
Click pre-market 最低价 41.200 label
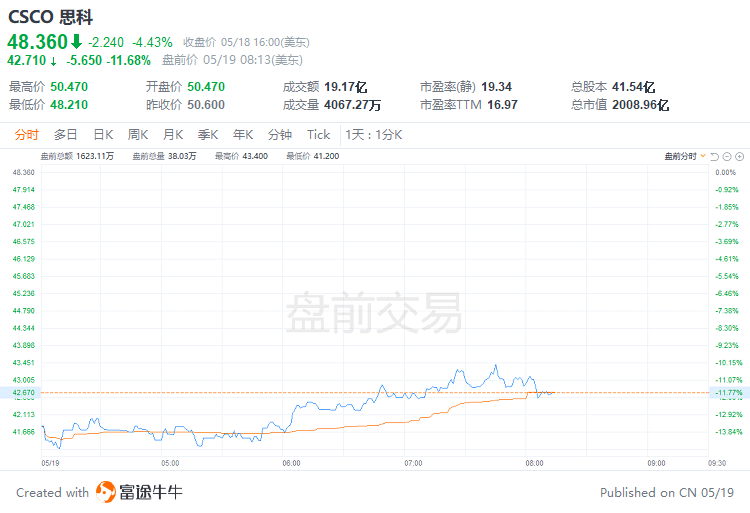pyautogui.click(x=312, y=156)
